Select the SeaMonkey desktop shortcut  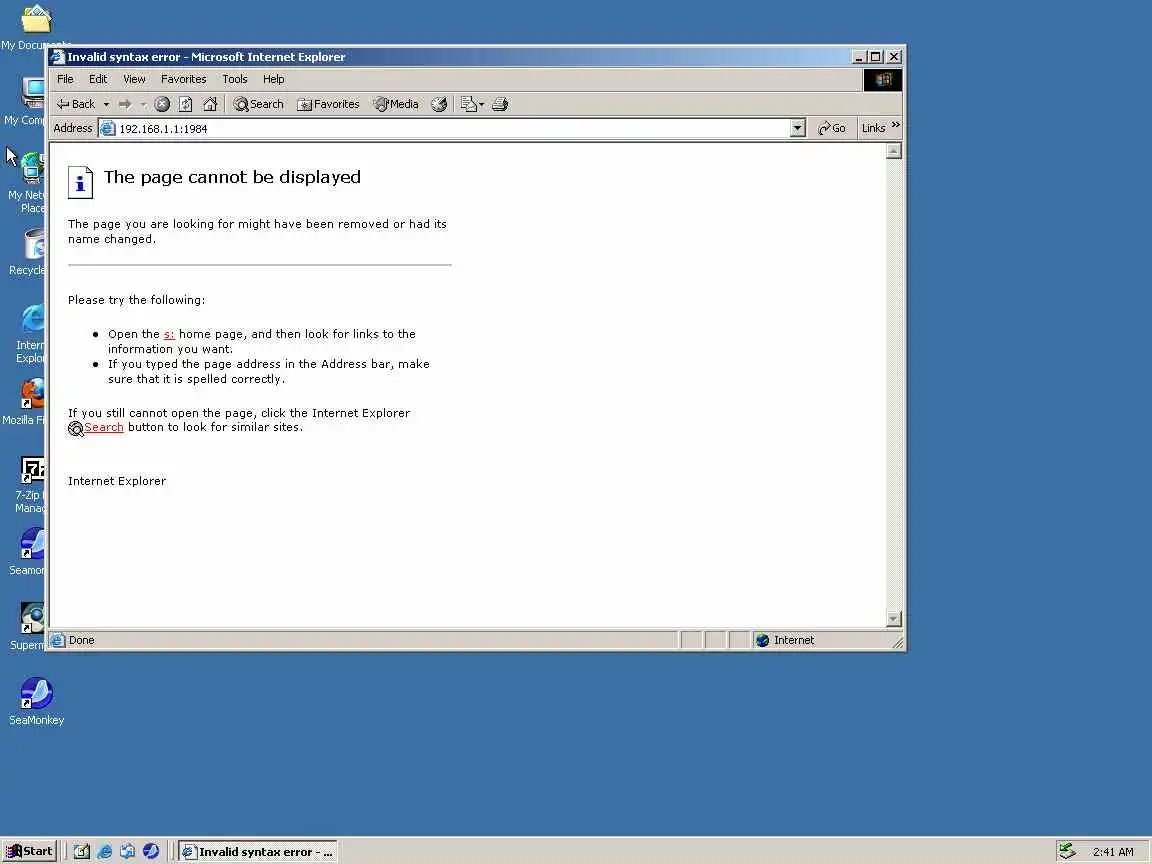(36, 701)
